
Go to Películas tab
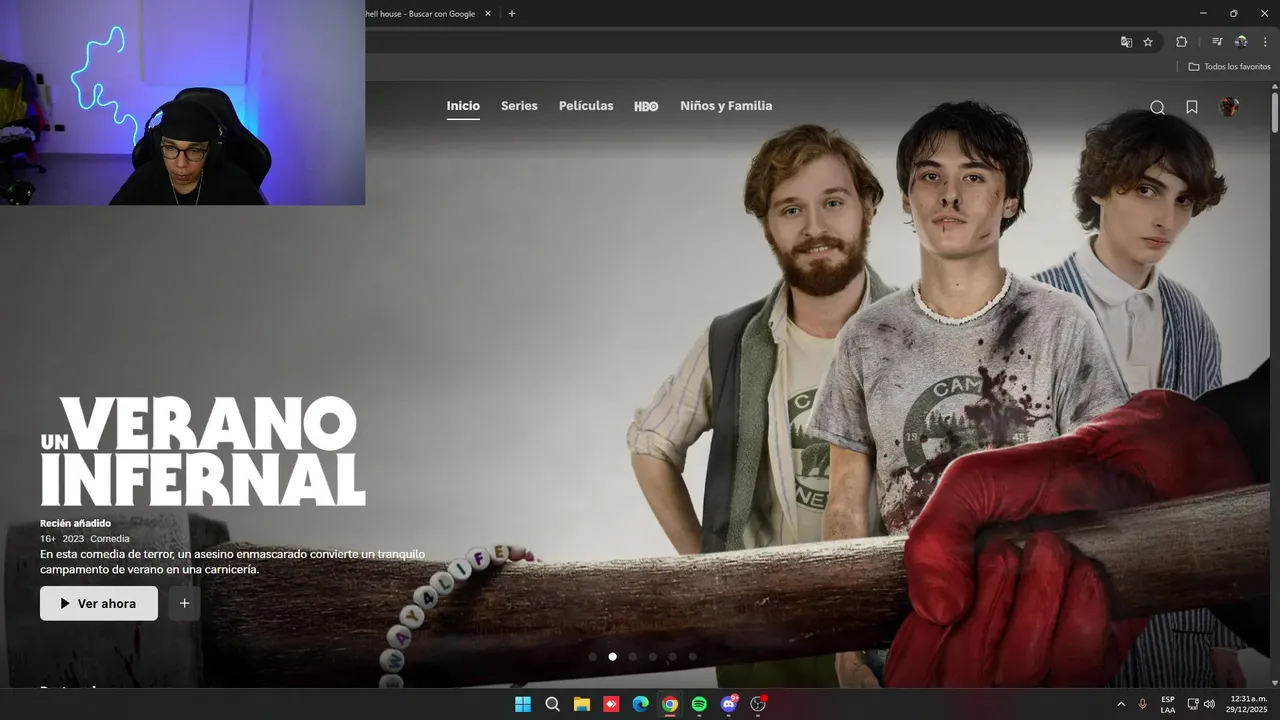586,106
